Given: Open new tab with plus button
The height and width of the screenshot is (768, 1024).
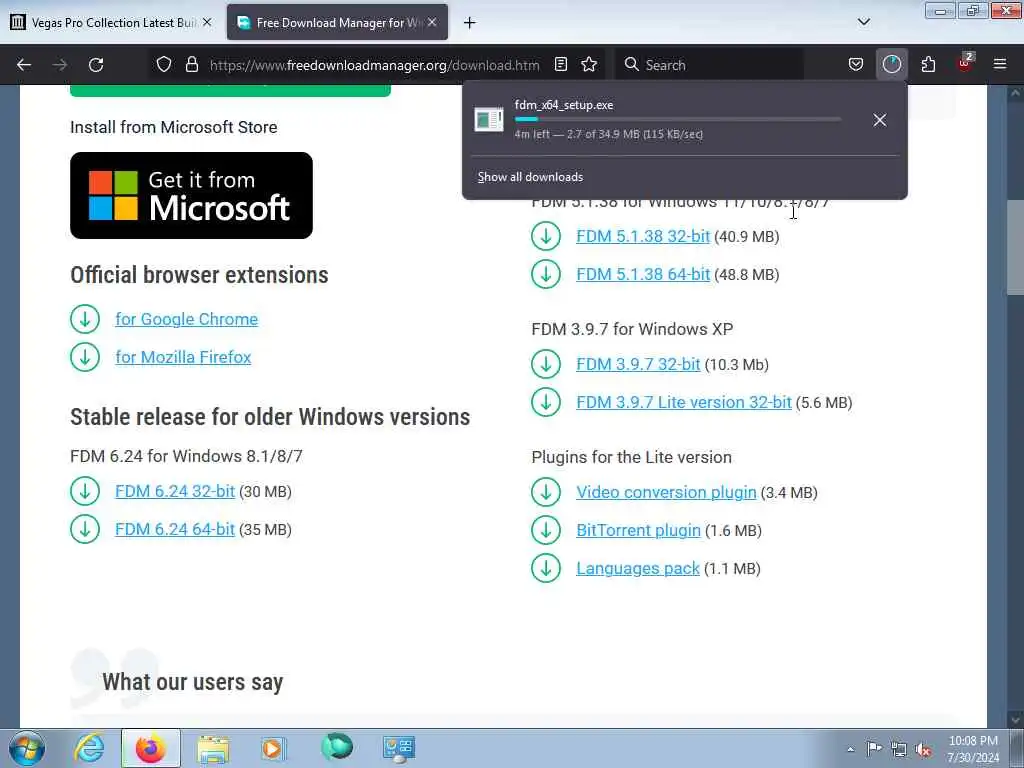Looking at the screenshot, I should tap(470, 23).
